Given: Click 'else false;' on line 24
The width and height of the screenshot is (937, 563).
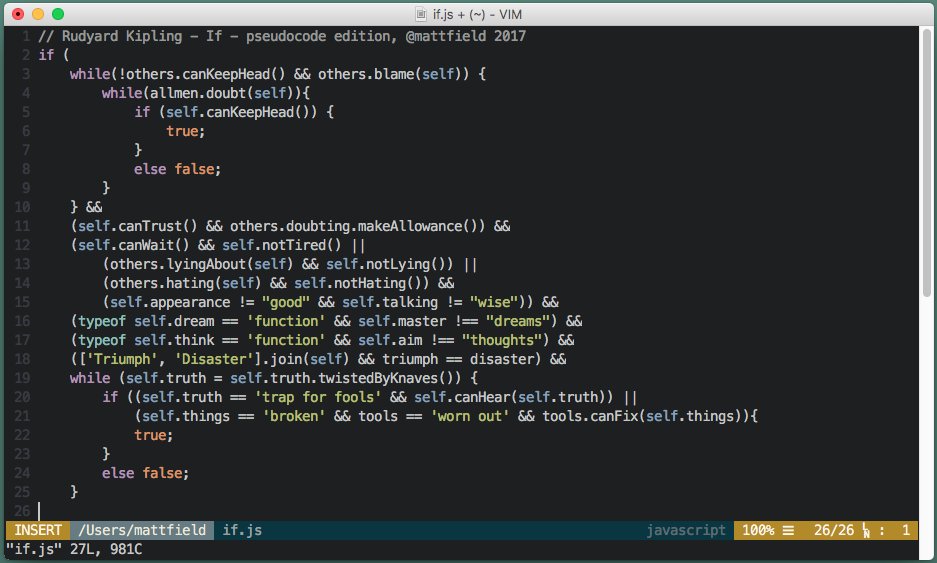Looking at the screenshot, I should point(146,473).
